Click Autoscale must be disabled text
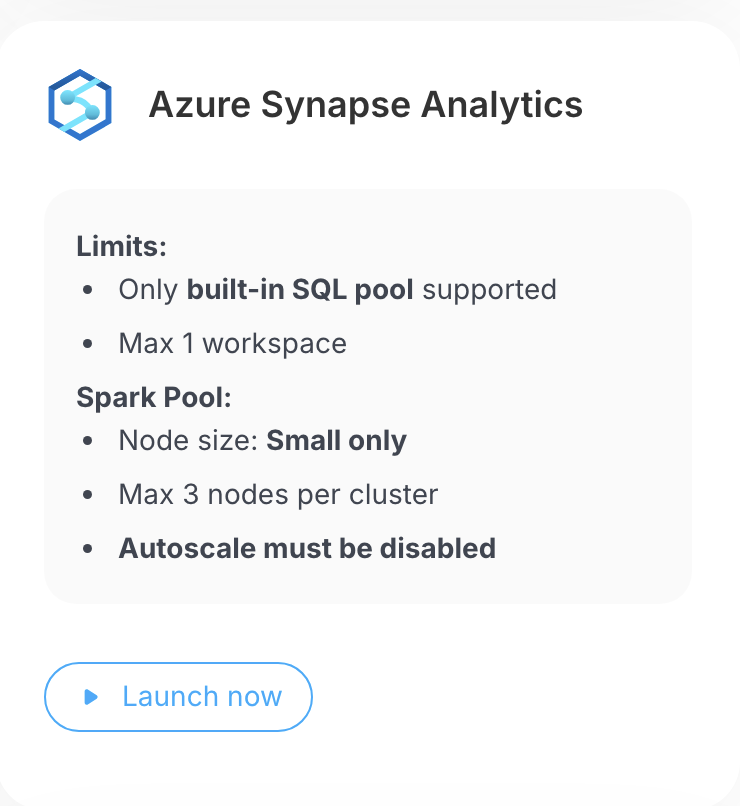Viewport: 740px width, 806px height. 307,548
